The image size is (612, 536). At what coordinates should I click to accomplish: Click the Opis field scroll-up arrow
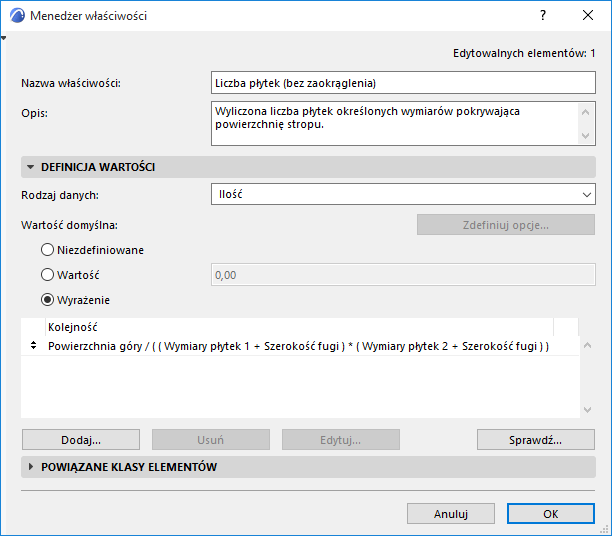(585, 112)
